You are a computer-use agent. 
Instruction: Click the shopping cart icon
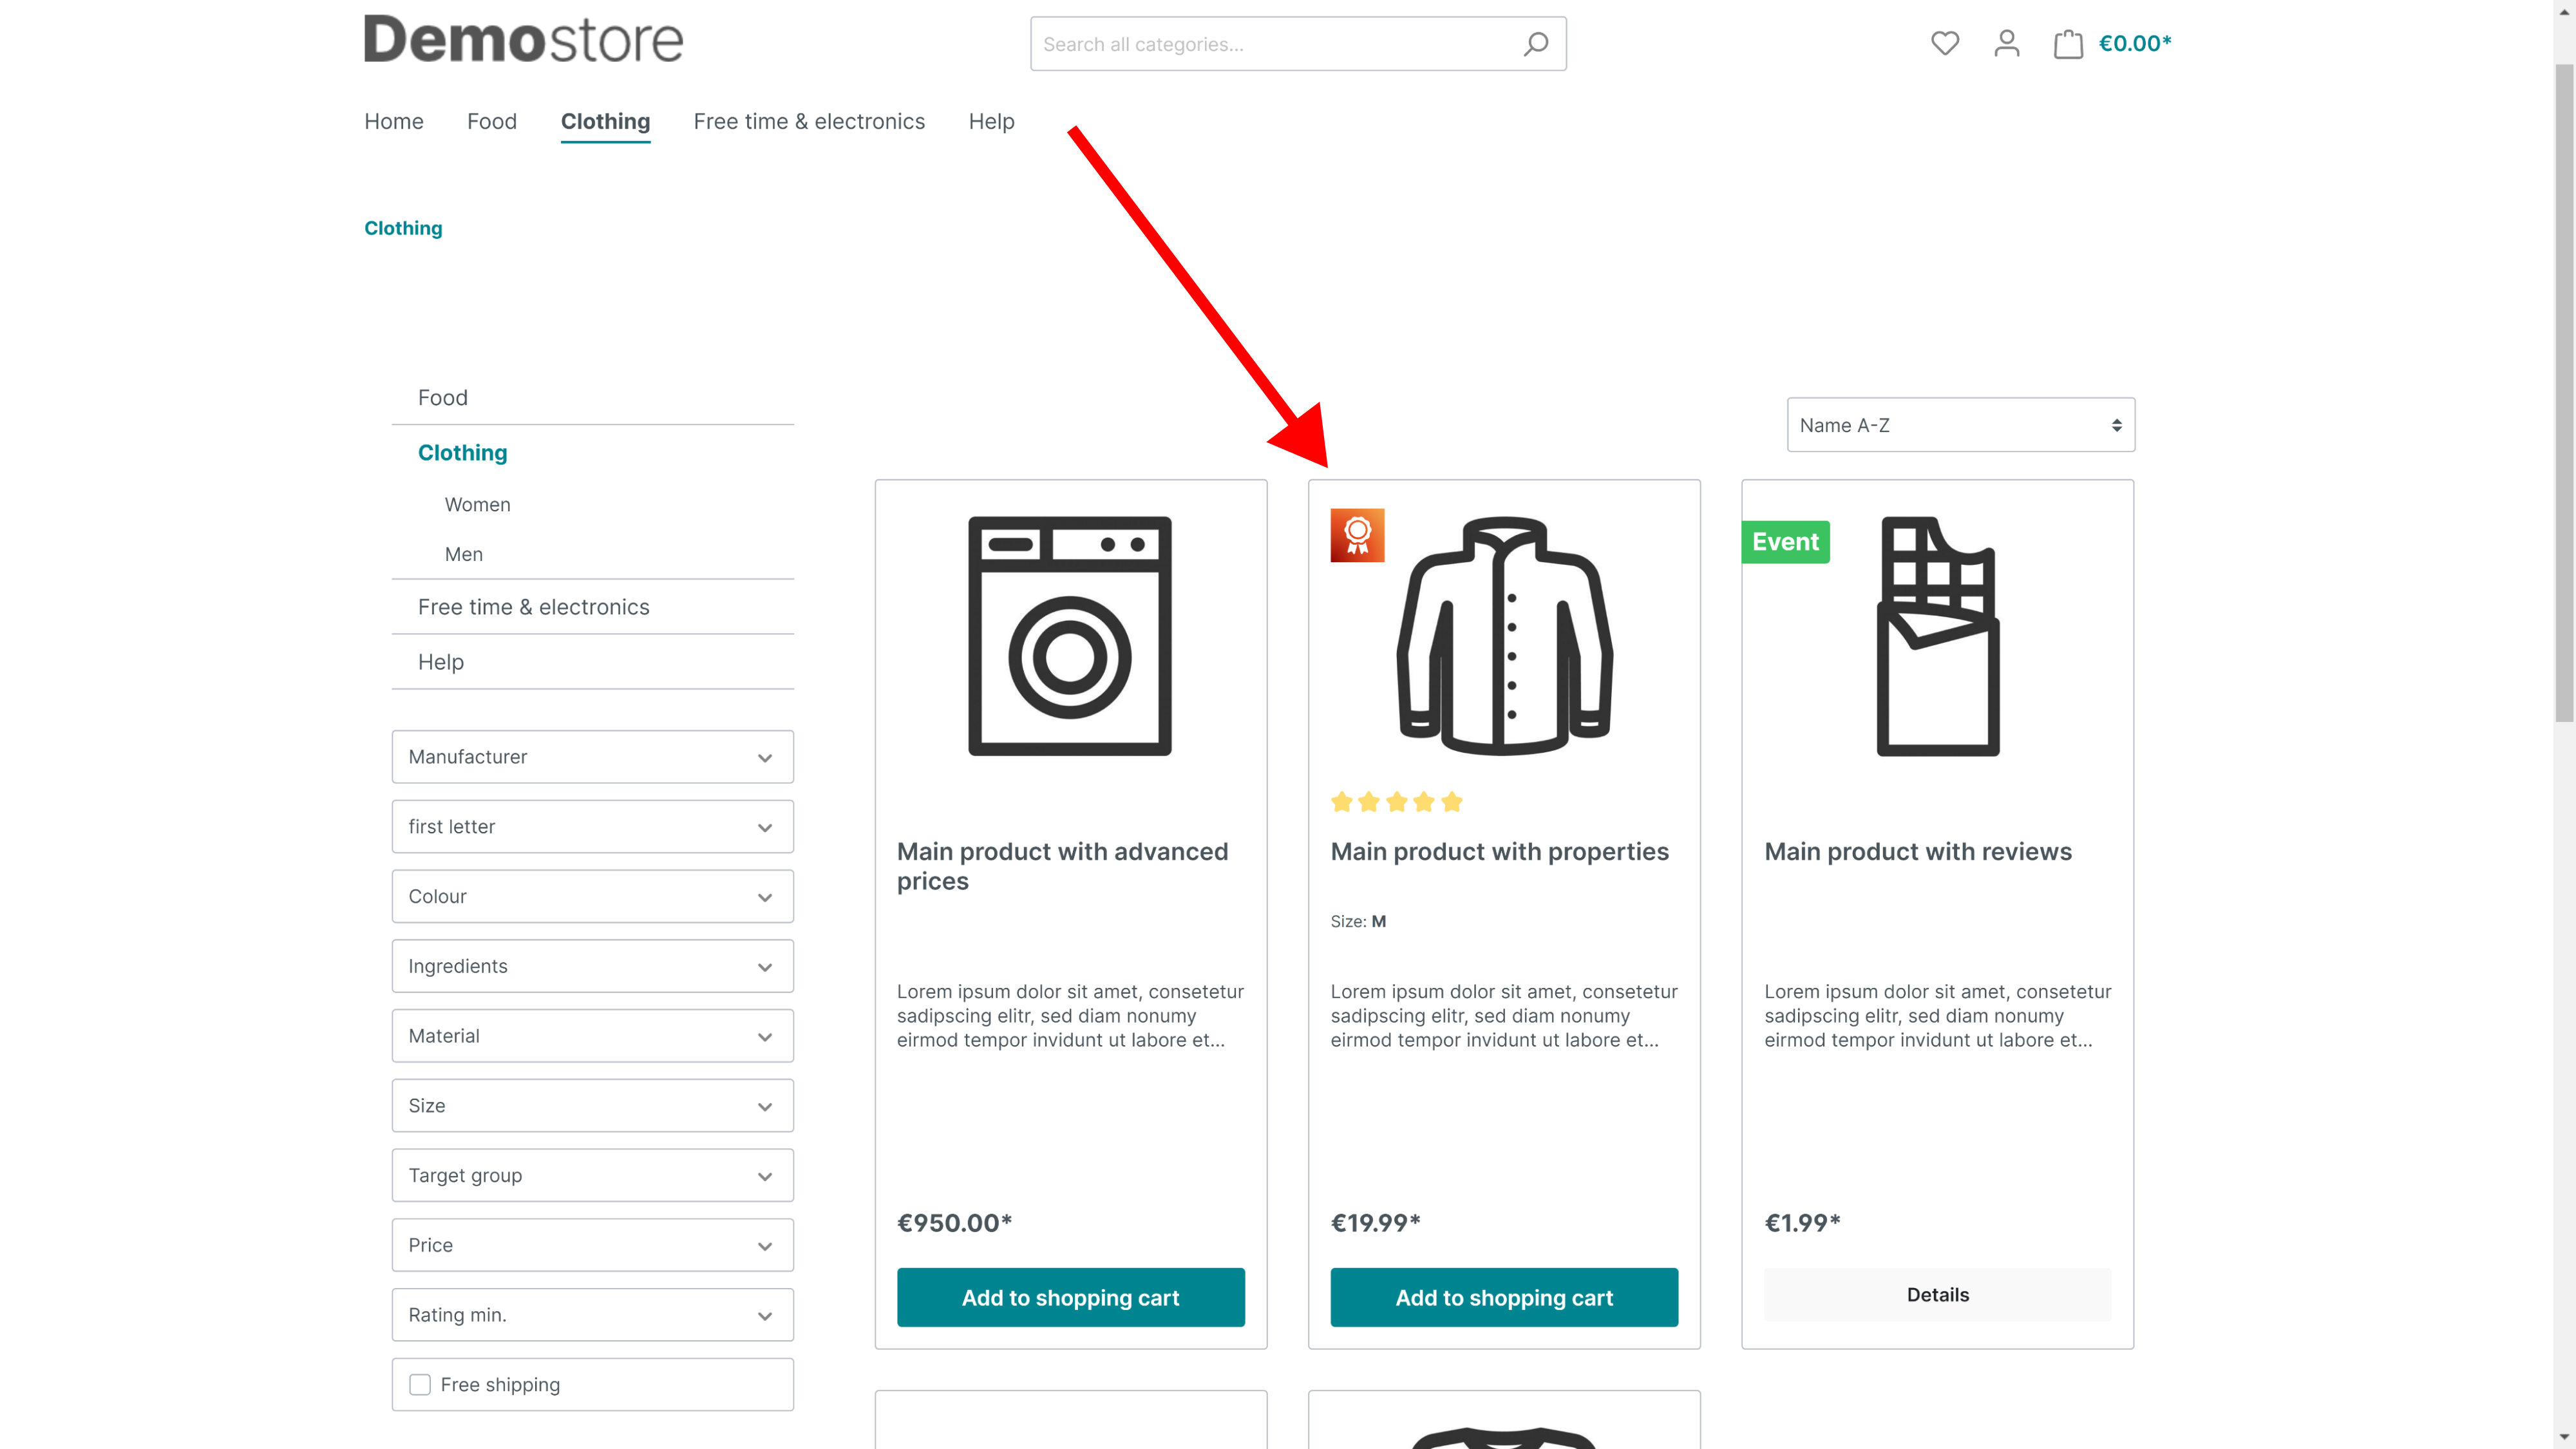[2067, 43]
